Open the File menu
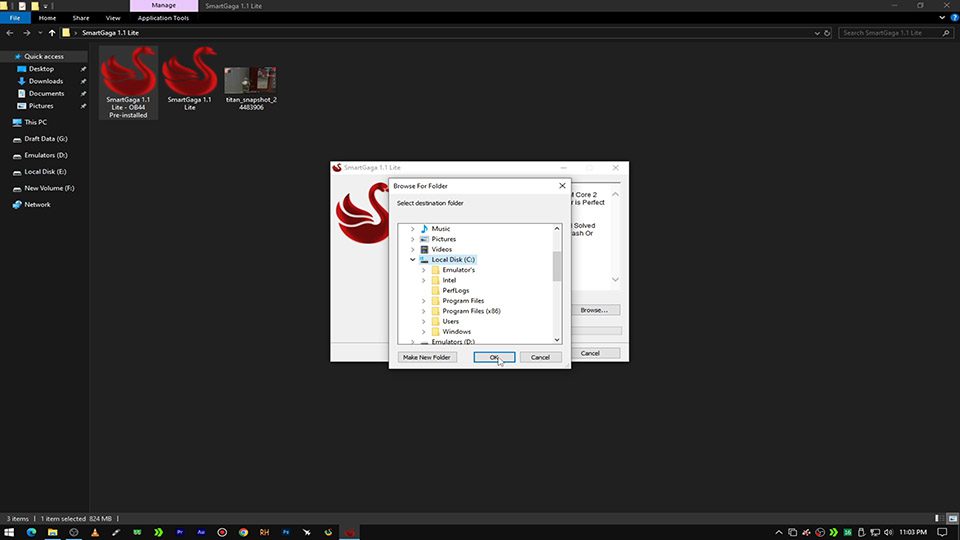This screenshot has width=960, height=540. pyautogui.click(x=15, y=18)
